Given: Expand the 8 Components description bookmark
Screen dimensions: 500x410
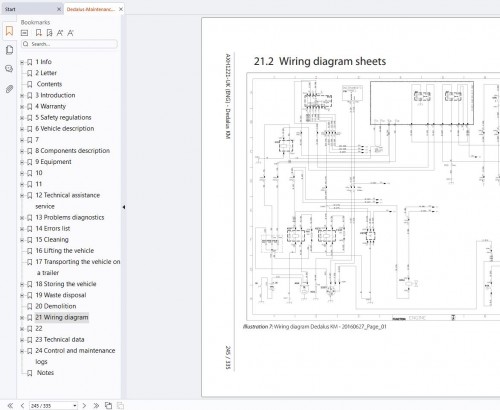Looking at the screenshot, I should 22,151.
